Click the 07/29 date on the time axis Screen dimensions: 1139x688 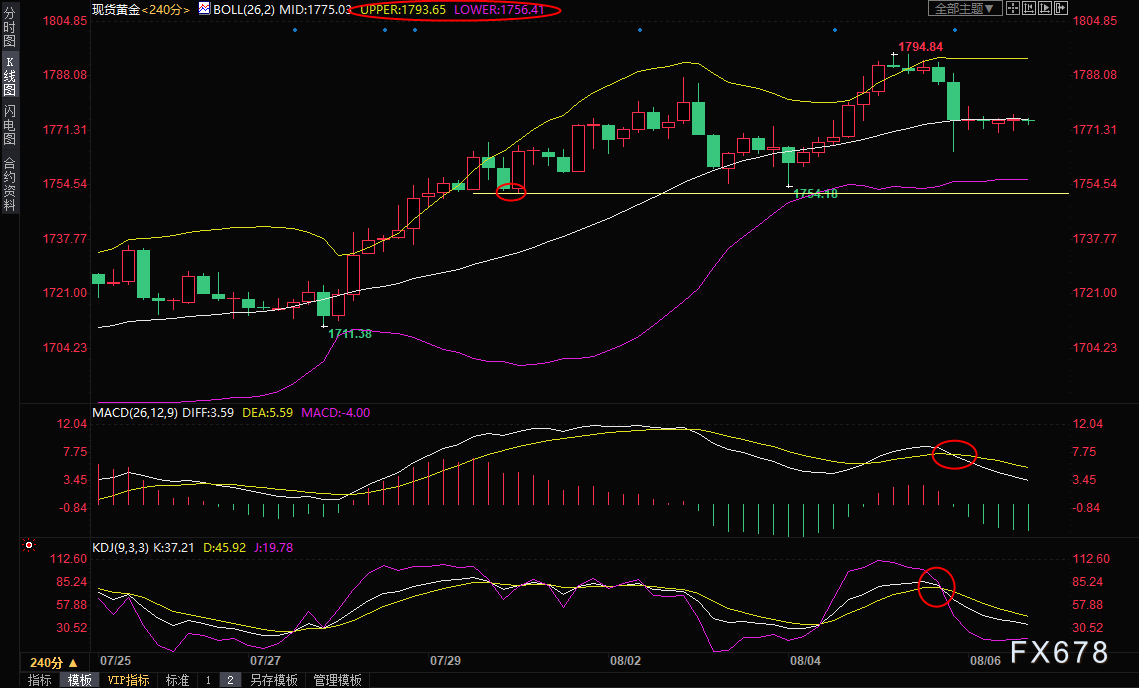[445, 660]
